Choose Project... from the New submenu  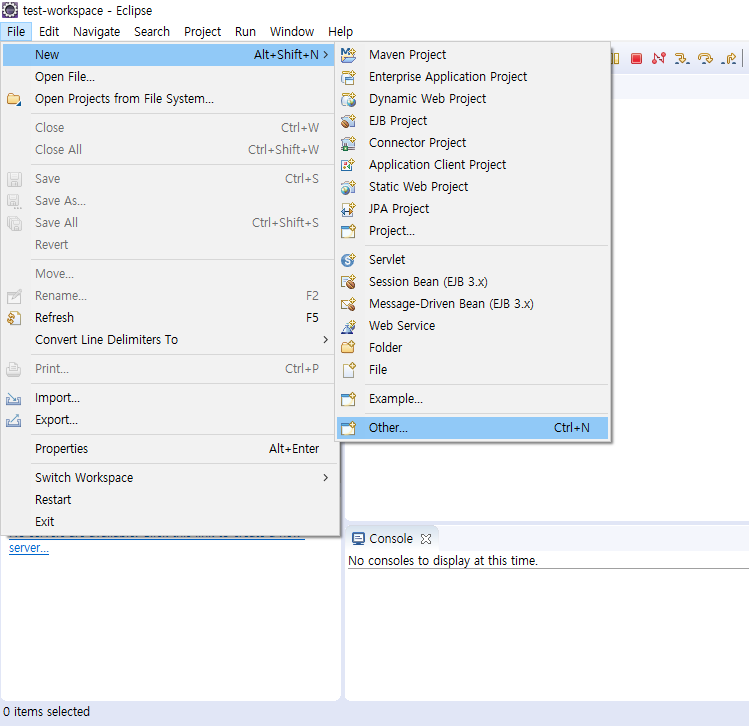[472, 231]
